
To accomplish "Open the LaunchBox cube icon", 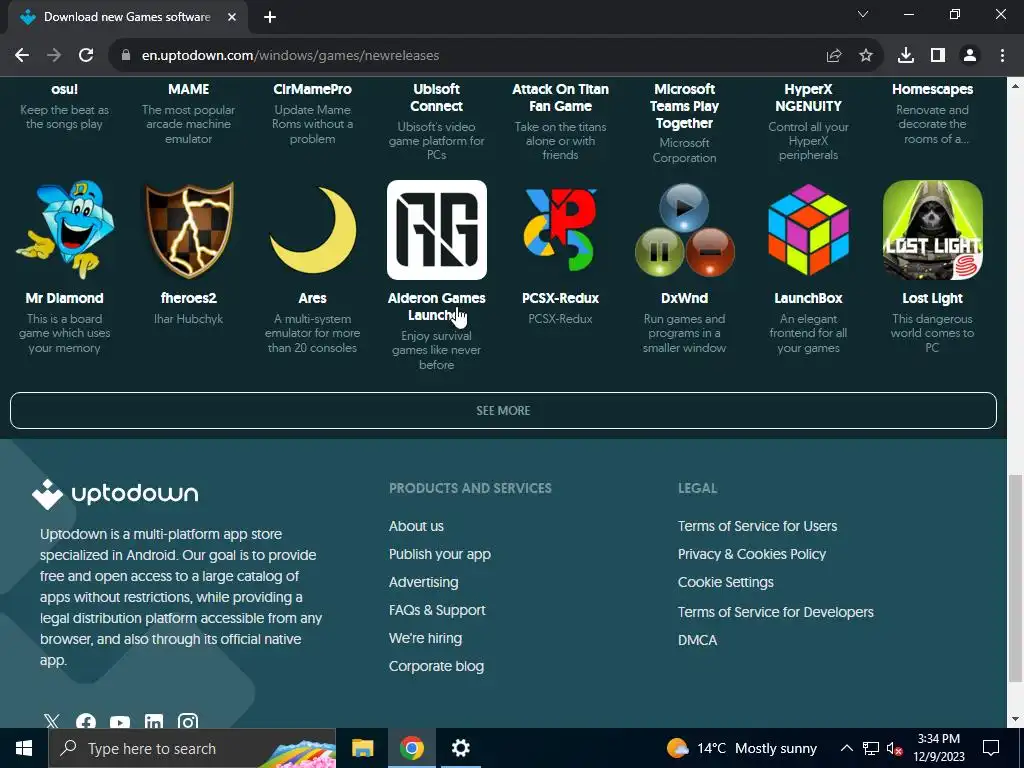I will point(808,230).
